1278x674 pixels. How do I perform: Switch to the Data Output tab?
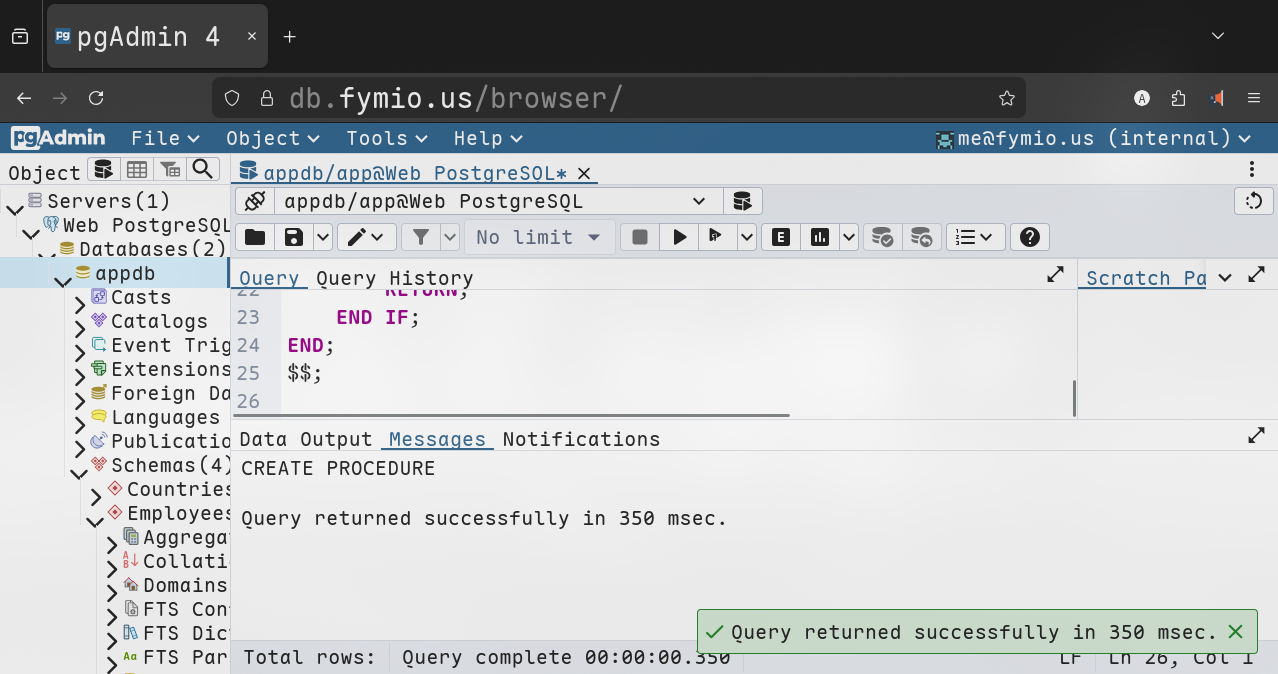(x=306, y=439)
